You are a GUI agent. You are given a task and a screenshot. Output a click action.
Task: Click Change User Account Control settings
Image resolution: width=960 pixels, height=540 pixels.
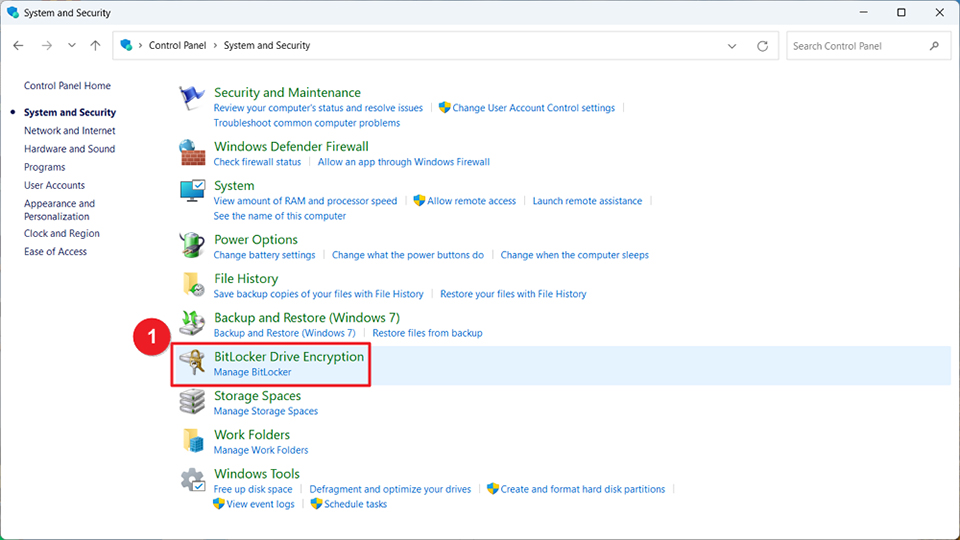[x=533, y=108]
